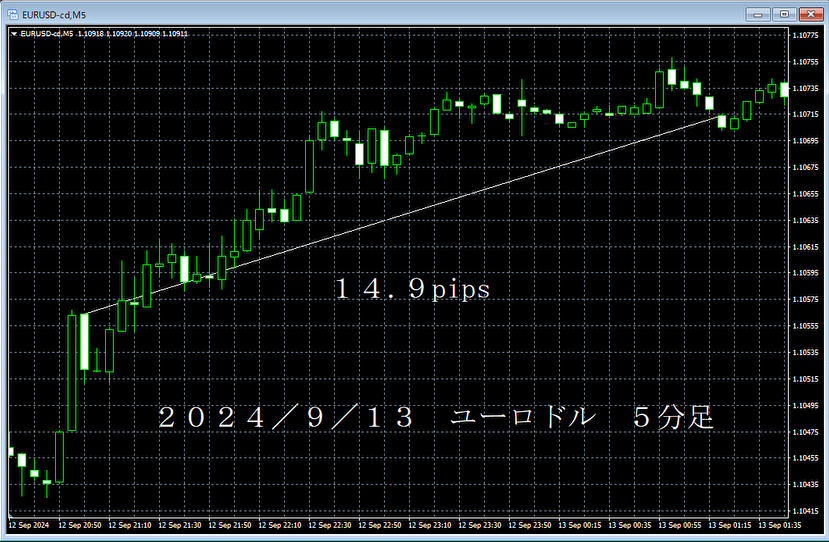The width and height of the screenshot is (829, 542).
Task: Click the '13 Sep 01:35' time axis label
Action: coord(780,525)
